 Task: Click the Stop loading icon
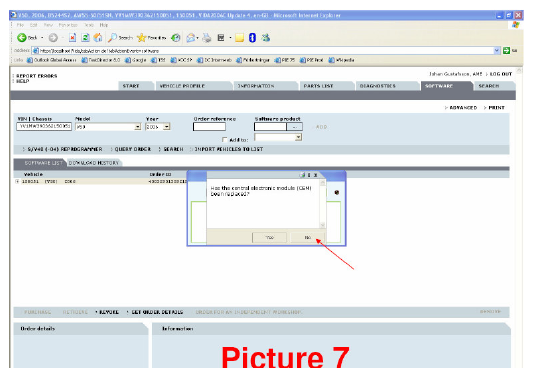(x=72, y=38)
